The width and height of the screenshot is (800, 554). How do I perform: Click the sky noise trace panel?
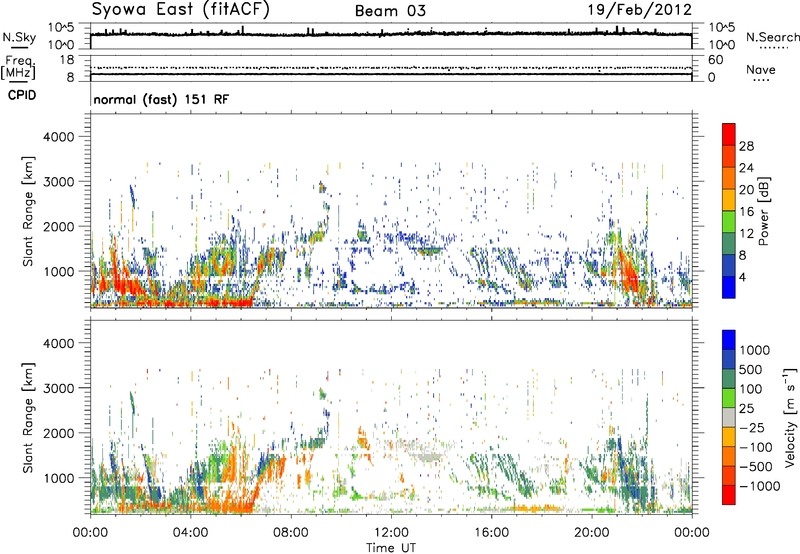coord(391,36)
